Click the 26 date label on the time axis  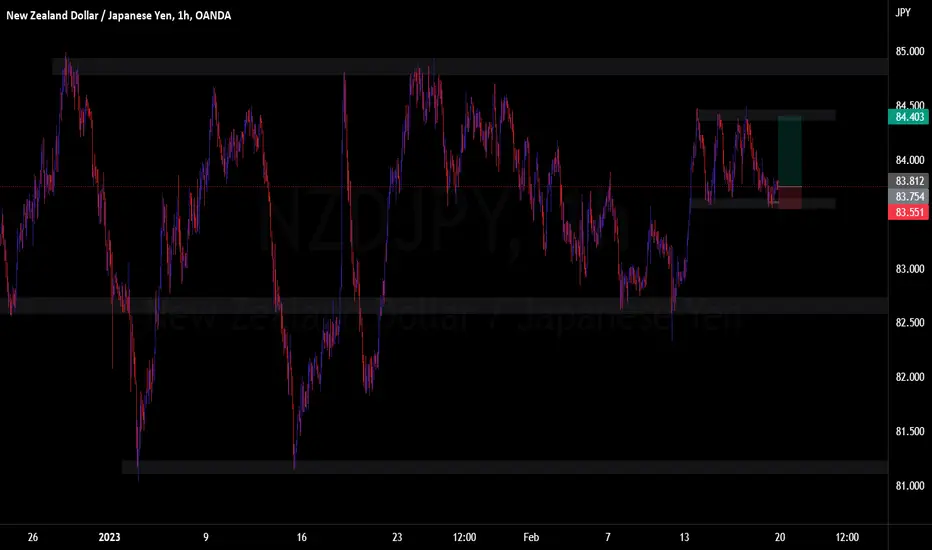tap(33, 538)
